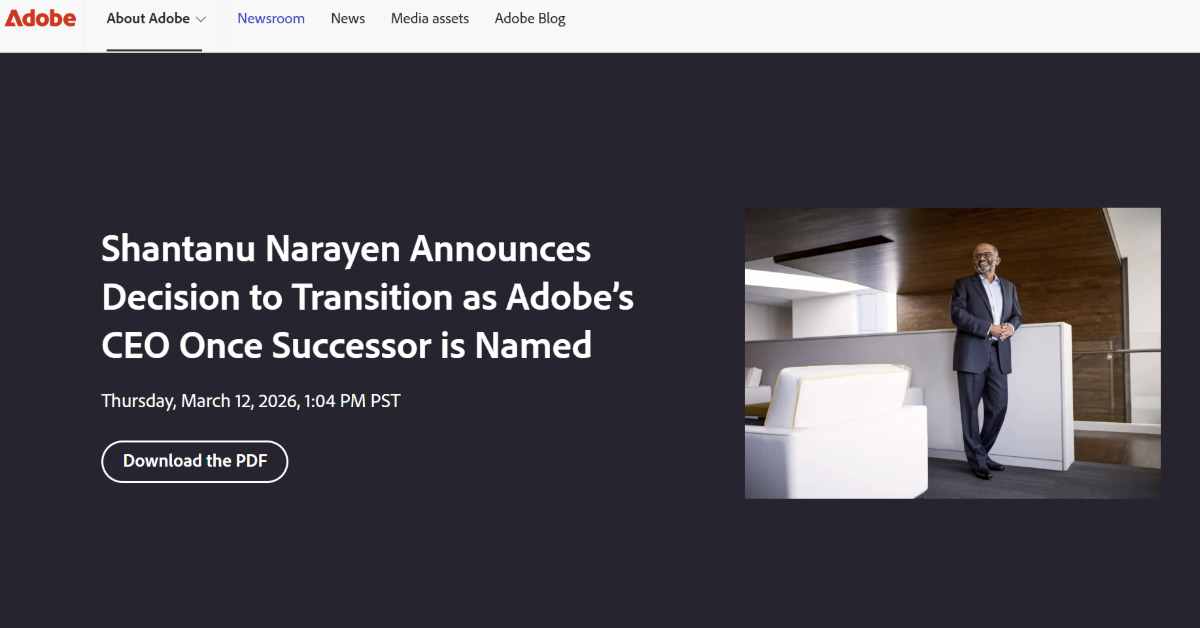
Task: Select the underline indicator beneath About Adobe
Action: coord(155,51)
